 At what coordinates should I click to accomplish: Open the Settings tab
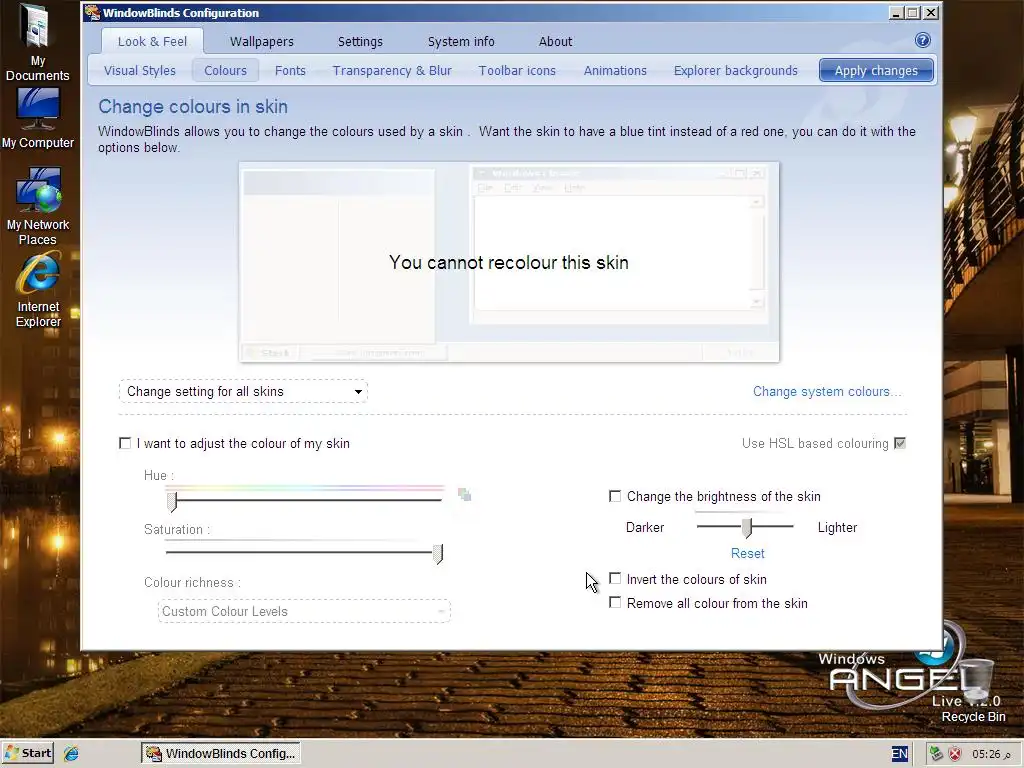(x=360, y=41)
